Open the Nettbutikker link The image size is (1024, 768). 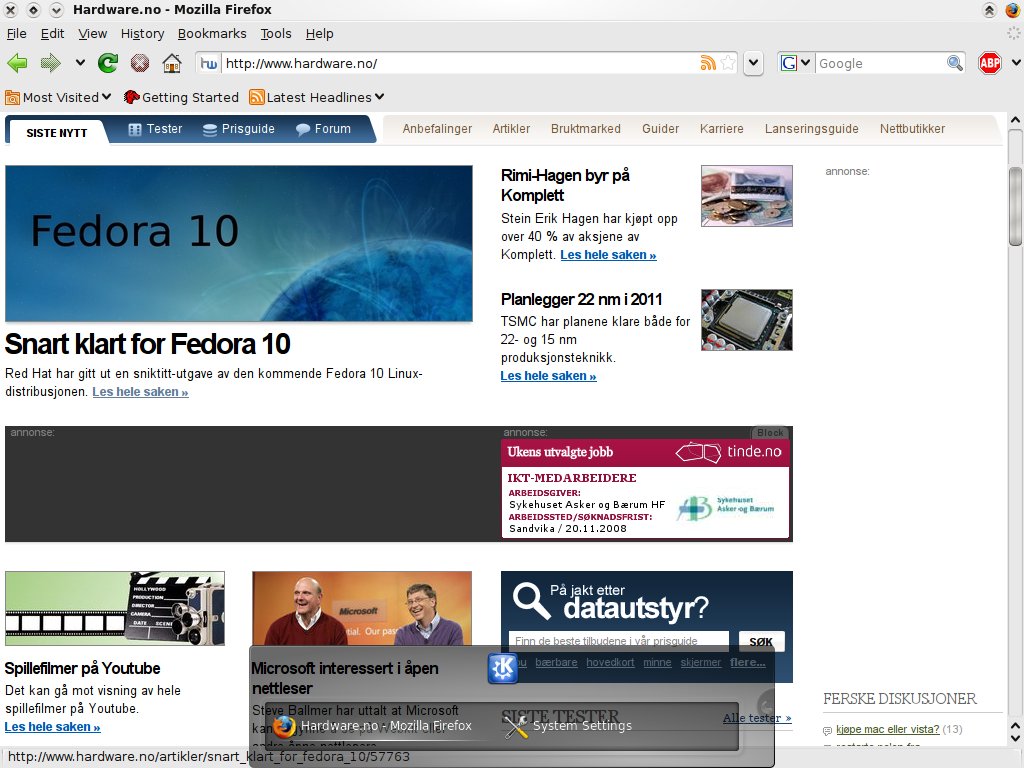(912, 129)
